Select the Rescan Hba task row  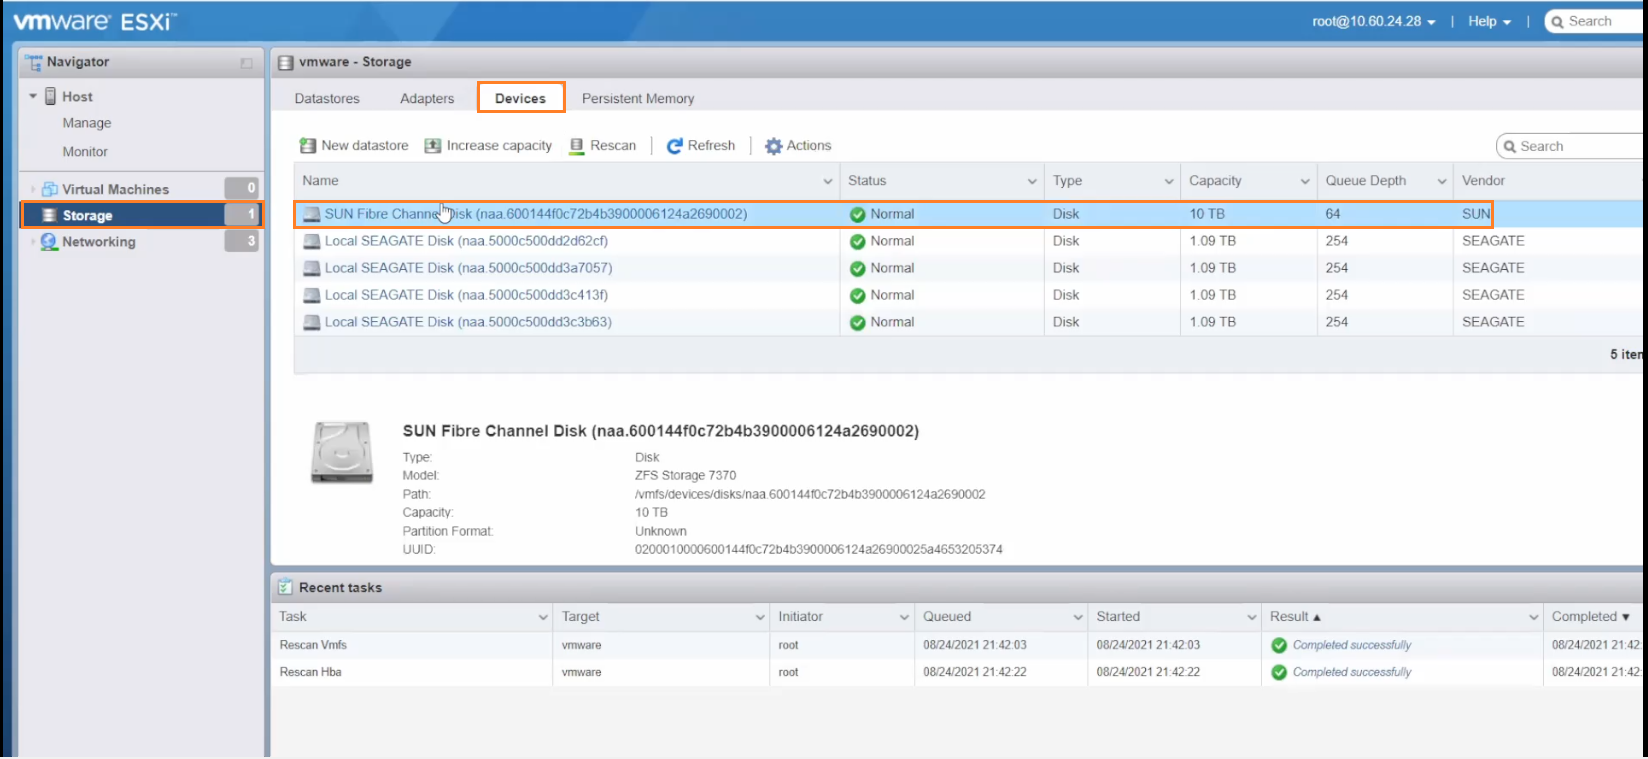(958, 672)
